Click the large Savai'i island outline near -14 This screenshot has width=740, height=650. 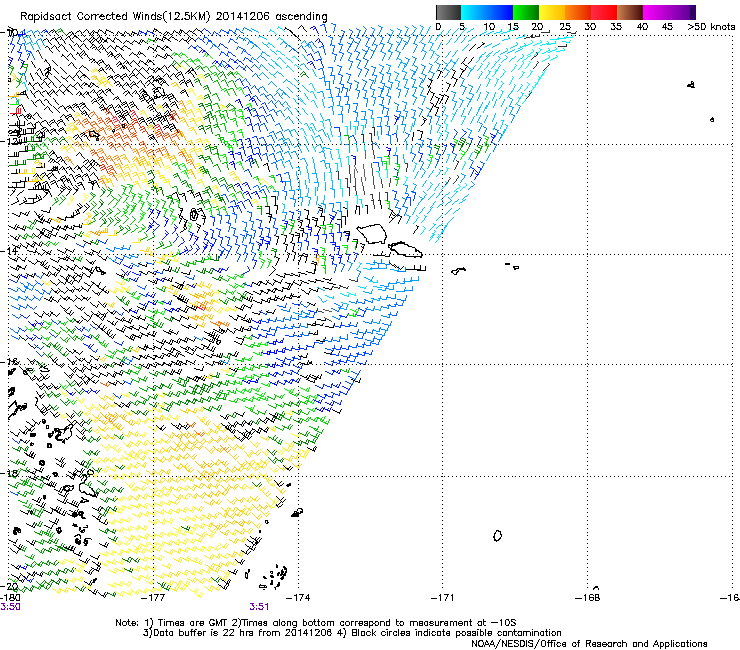[x=372, y=233]
